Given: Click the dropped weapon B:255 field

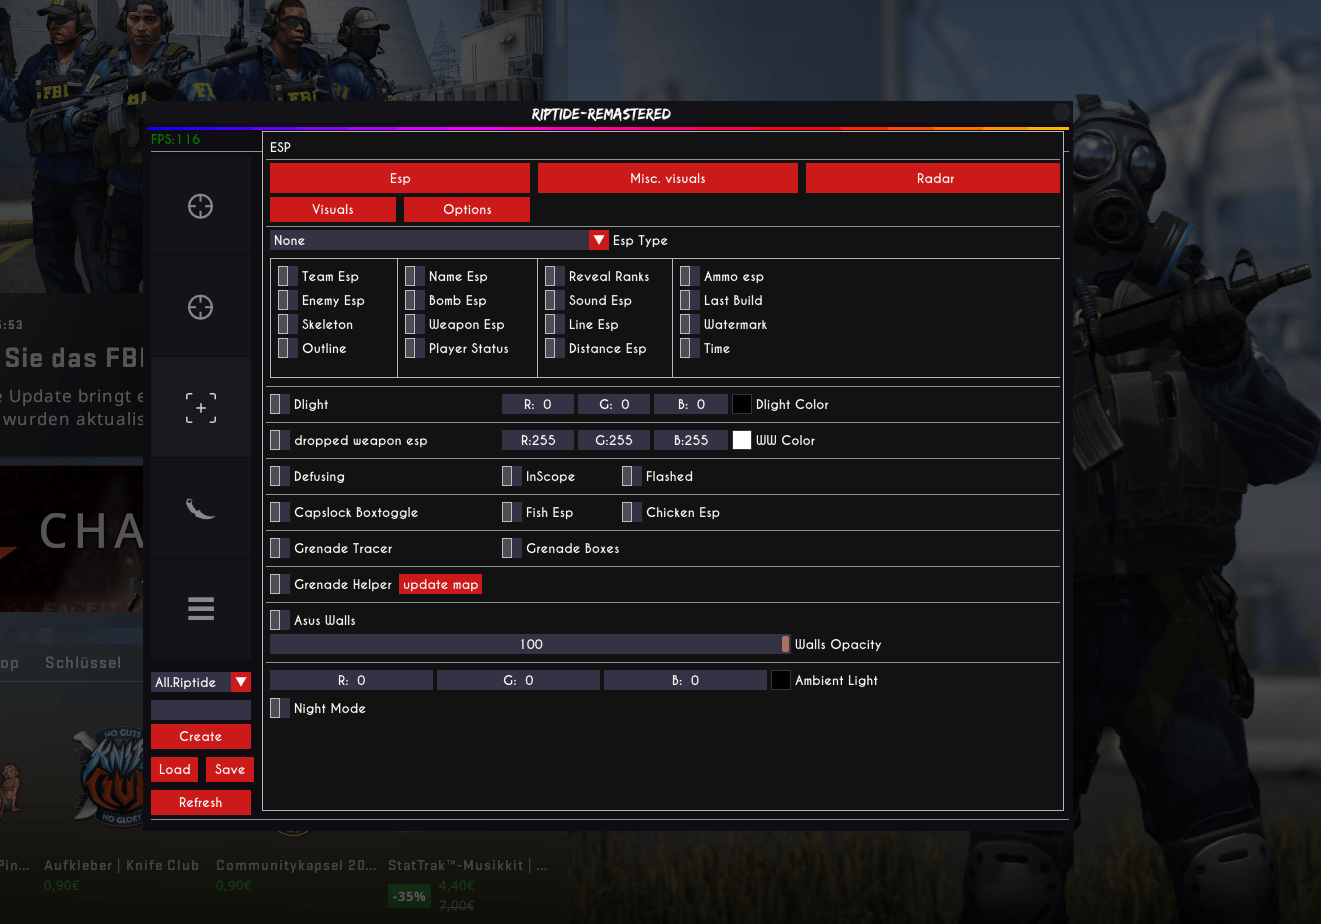Looking at the screenshot, I should (690, 440).
